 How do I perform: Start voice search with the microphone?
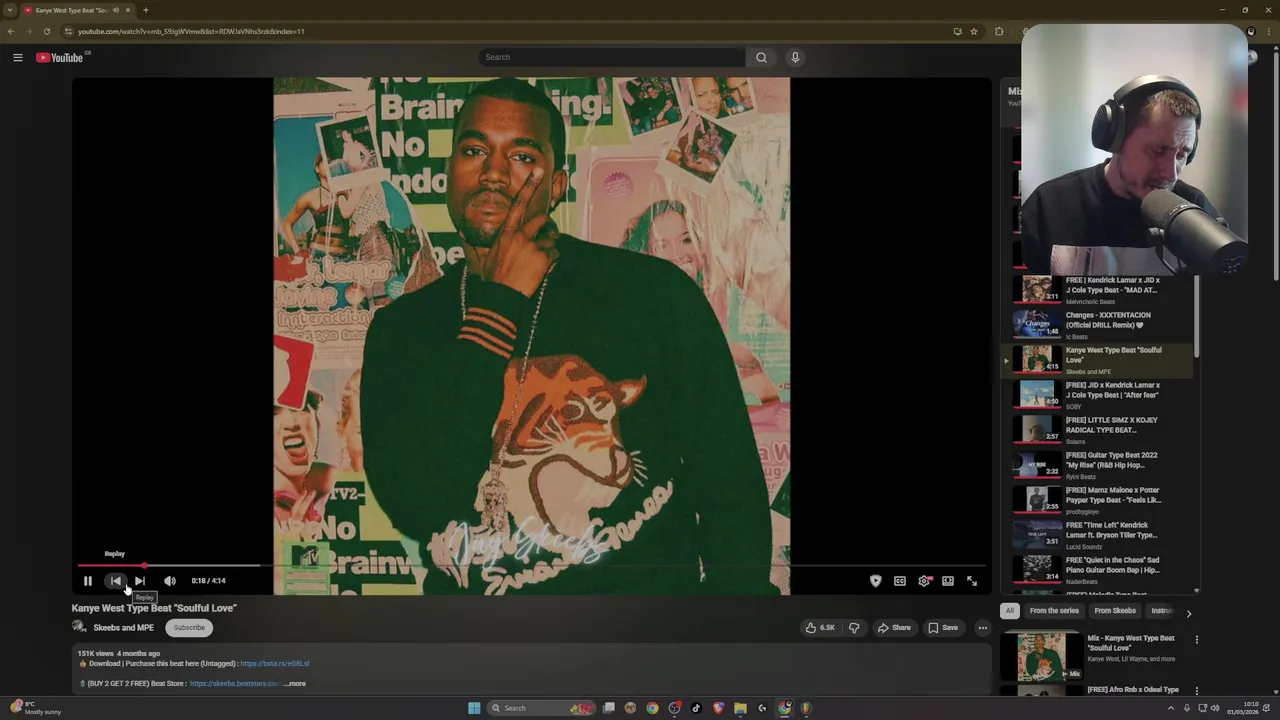pos(795,57)
